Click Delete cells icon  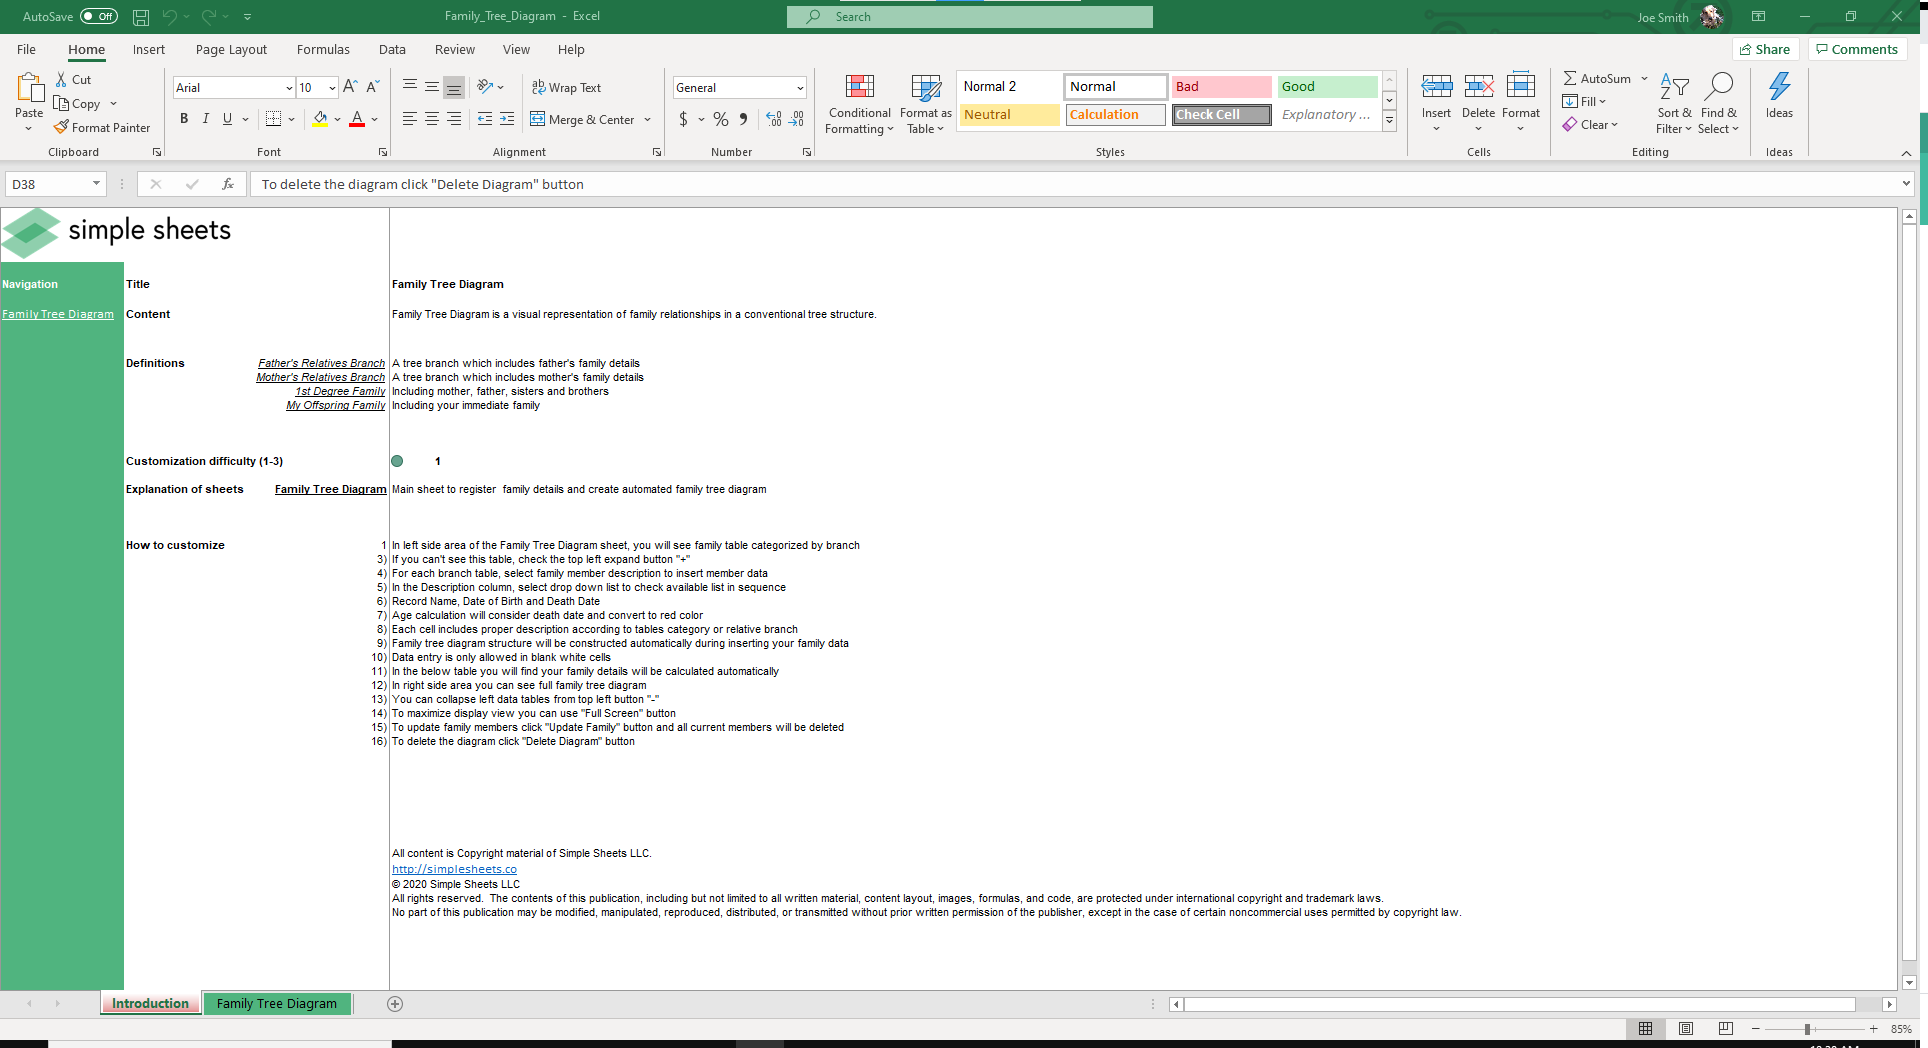click(1479, 87)
